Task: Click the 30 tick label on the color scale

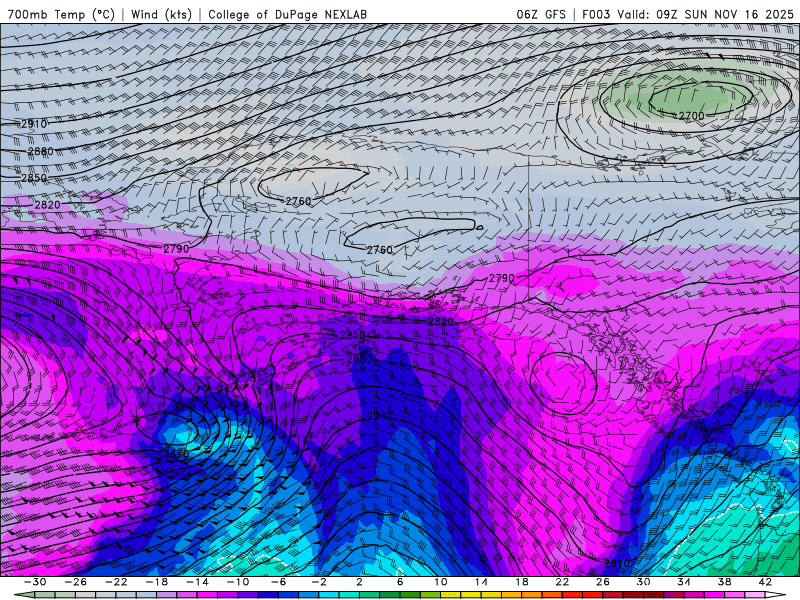Action: click(643, 582)
